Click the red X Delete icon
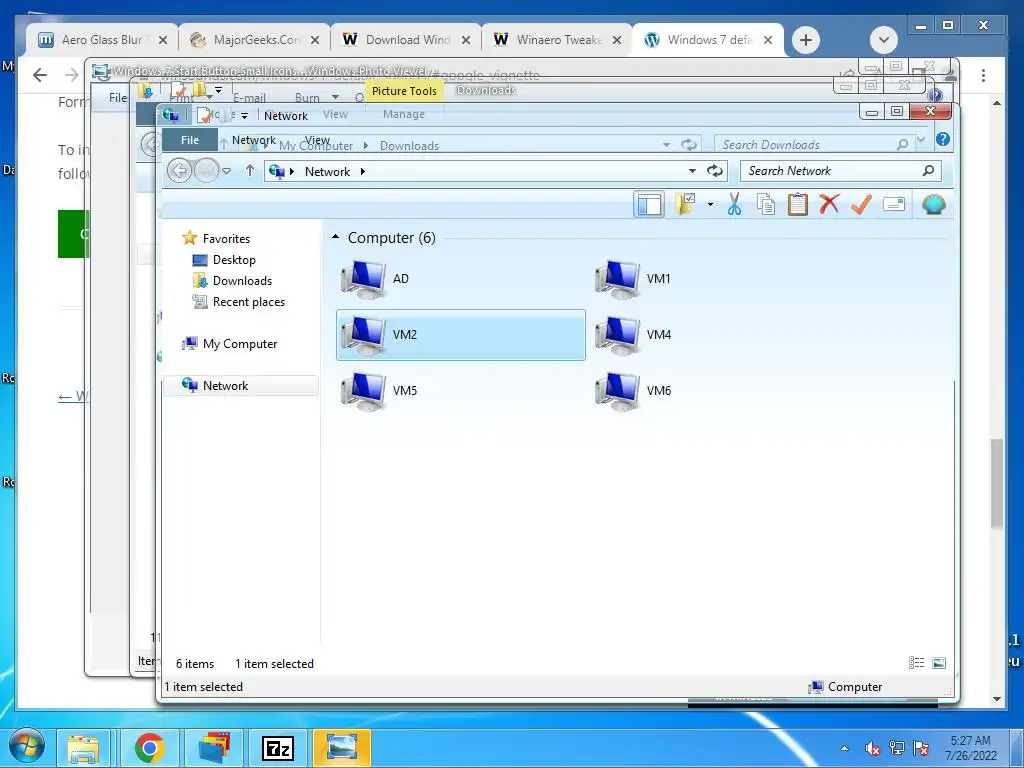This screenshot has width=1024, height=768. (829, 204)
